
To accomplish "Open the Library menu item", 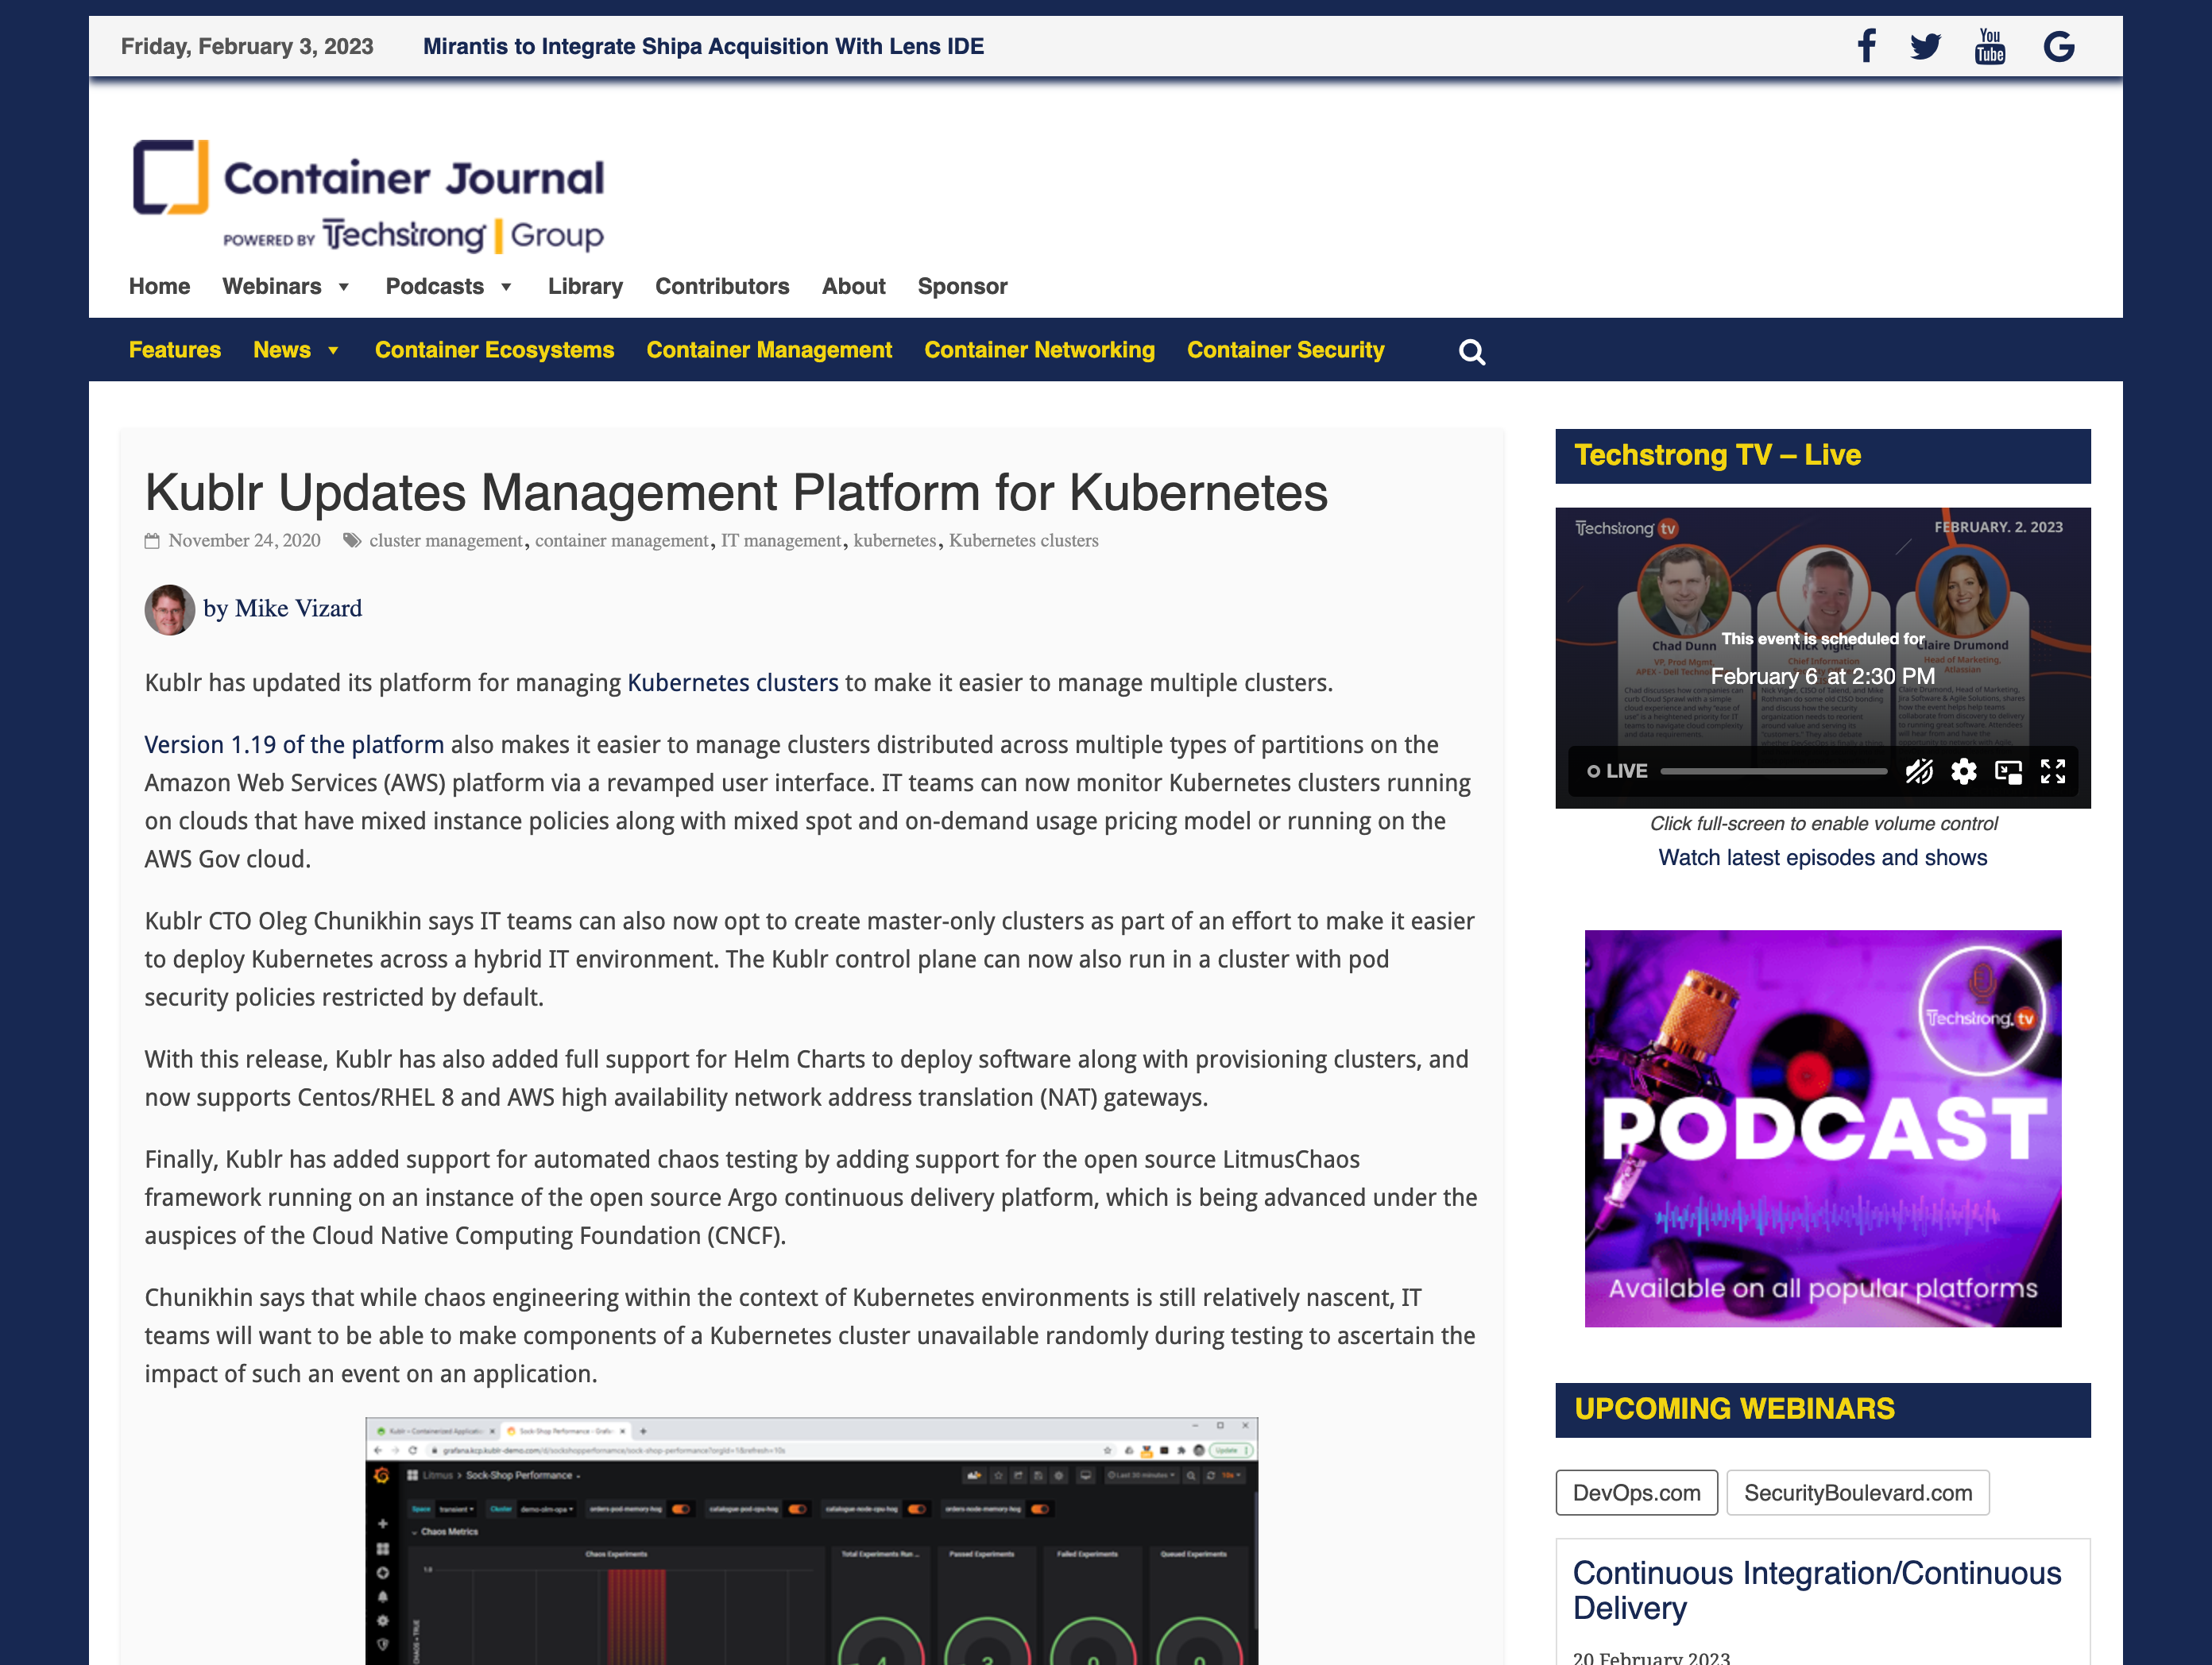I will point(585,286).
